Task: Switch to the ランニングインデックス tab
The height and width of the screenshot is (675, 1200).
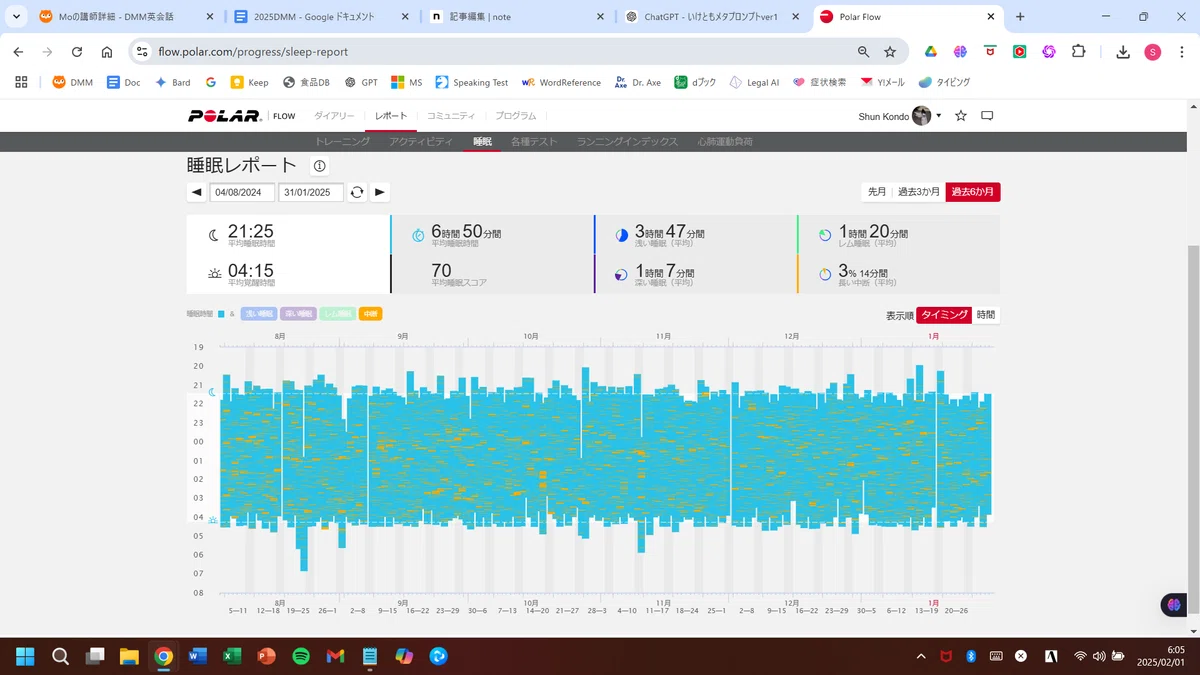Action: [x=627, y=142]
